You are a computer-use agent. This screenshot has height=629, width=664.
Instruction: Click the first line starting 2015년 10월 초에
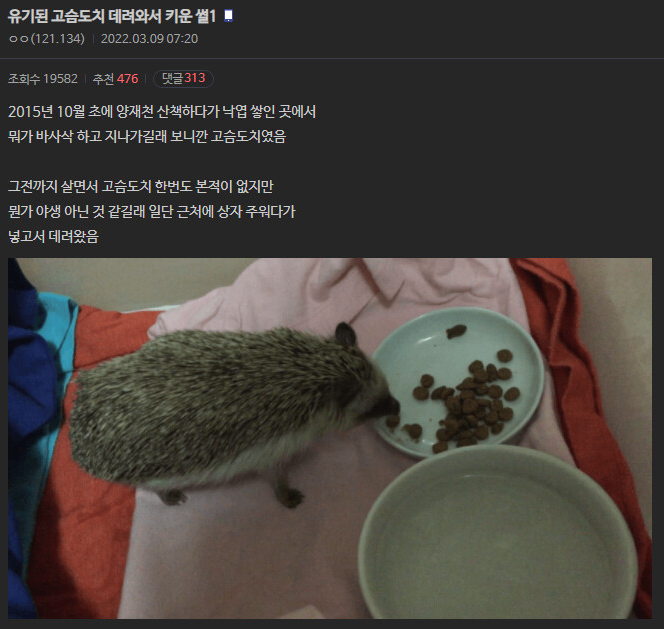point(162,112)
